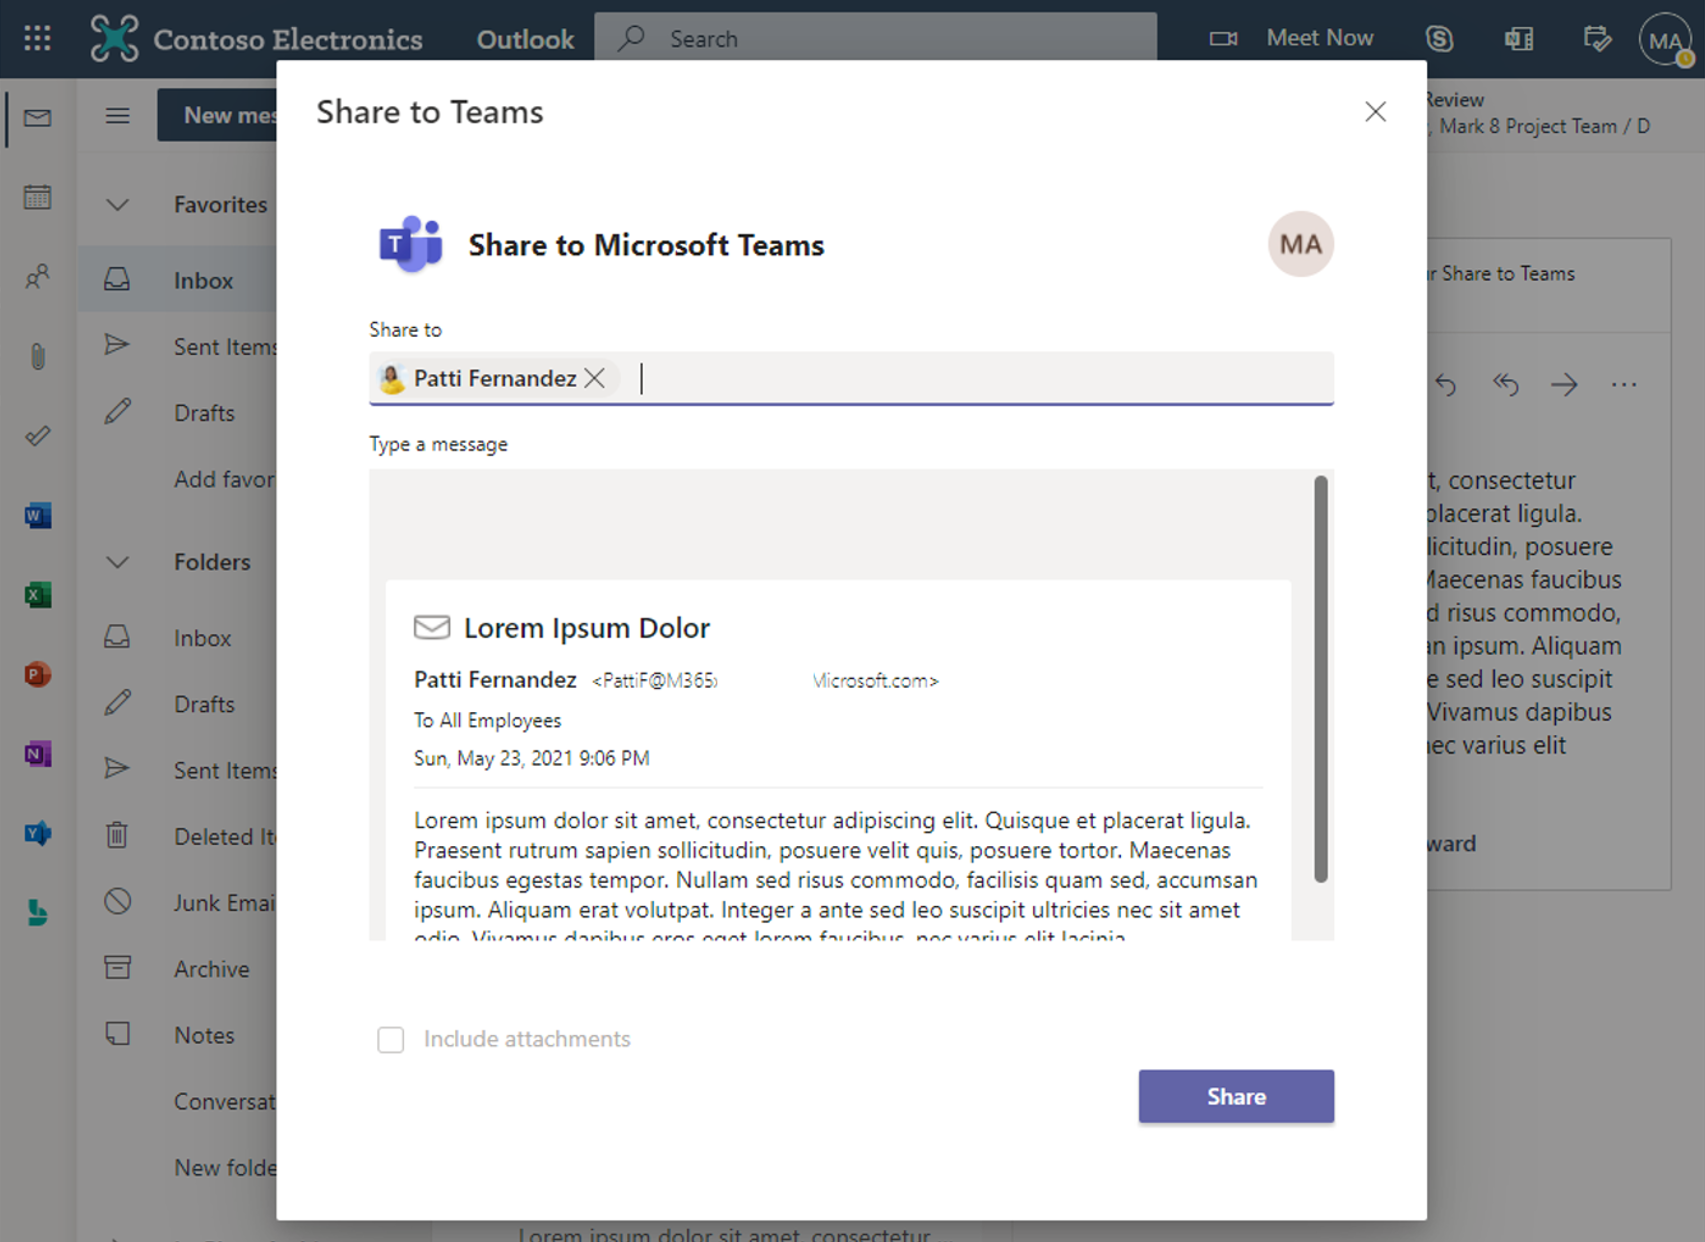The height and width of the screenshot is (1242, 1705).
Task: Switch to Calendar view in the left rail
Action: (x=37, y=197)
